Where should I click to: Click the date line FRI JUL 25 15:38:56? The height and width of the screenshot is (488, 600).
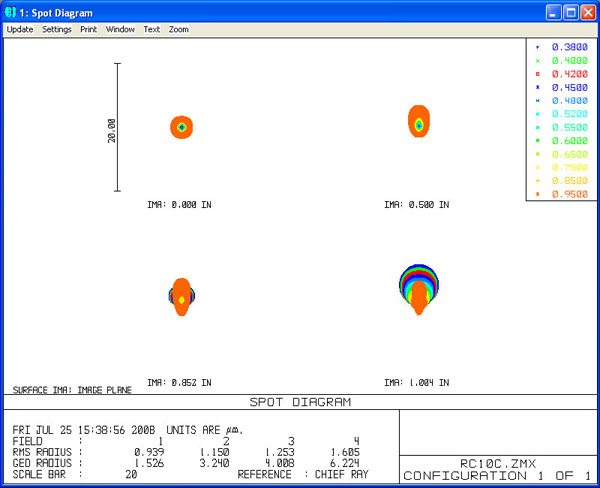coord(83,430)
